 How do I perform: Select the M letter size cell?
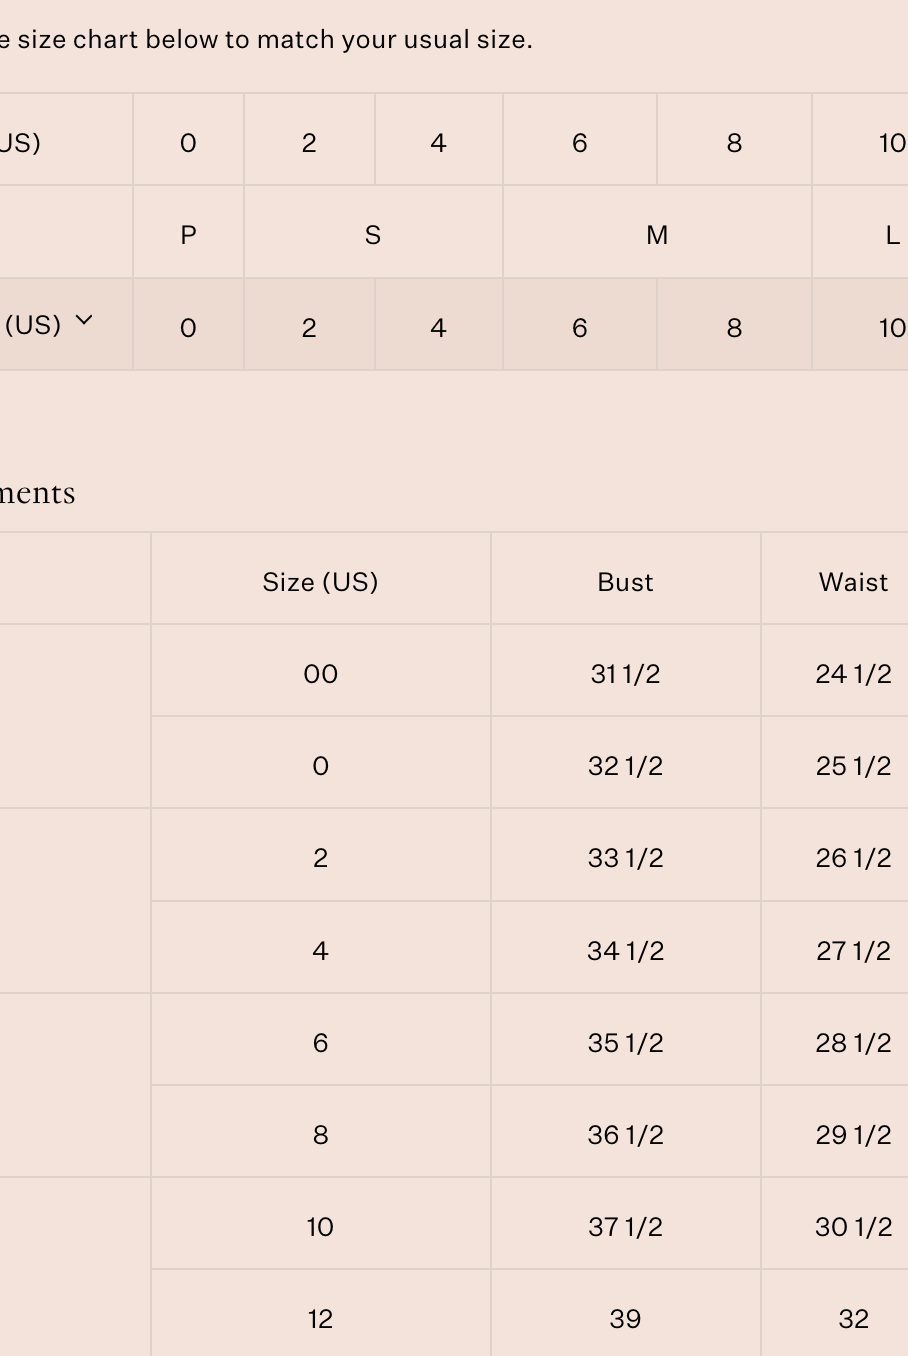657,235
